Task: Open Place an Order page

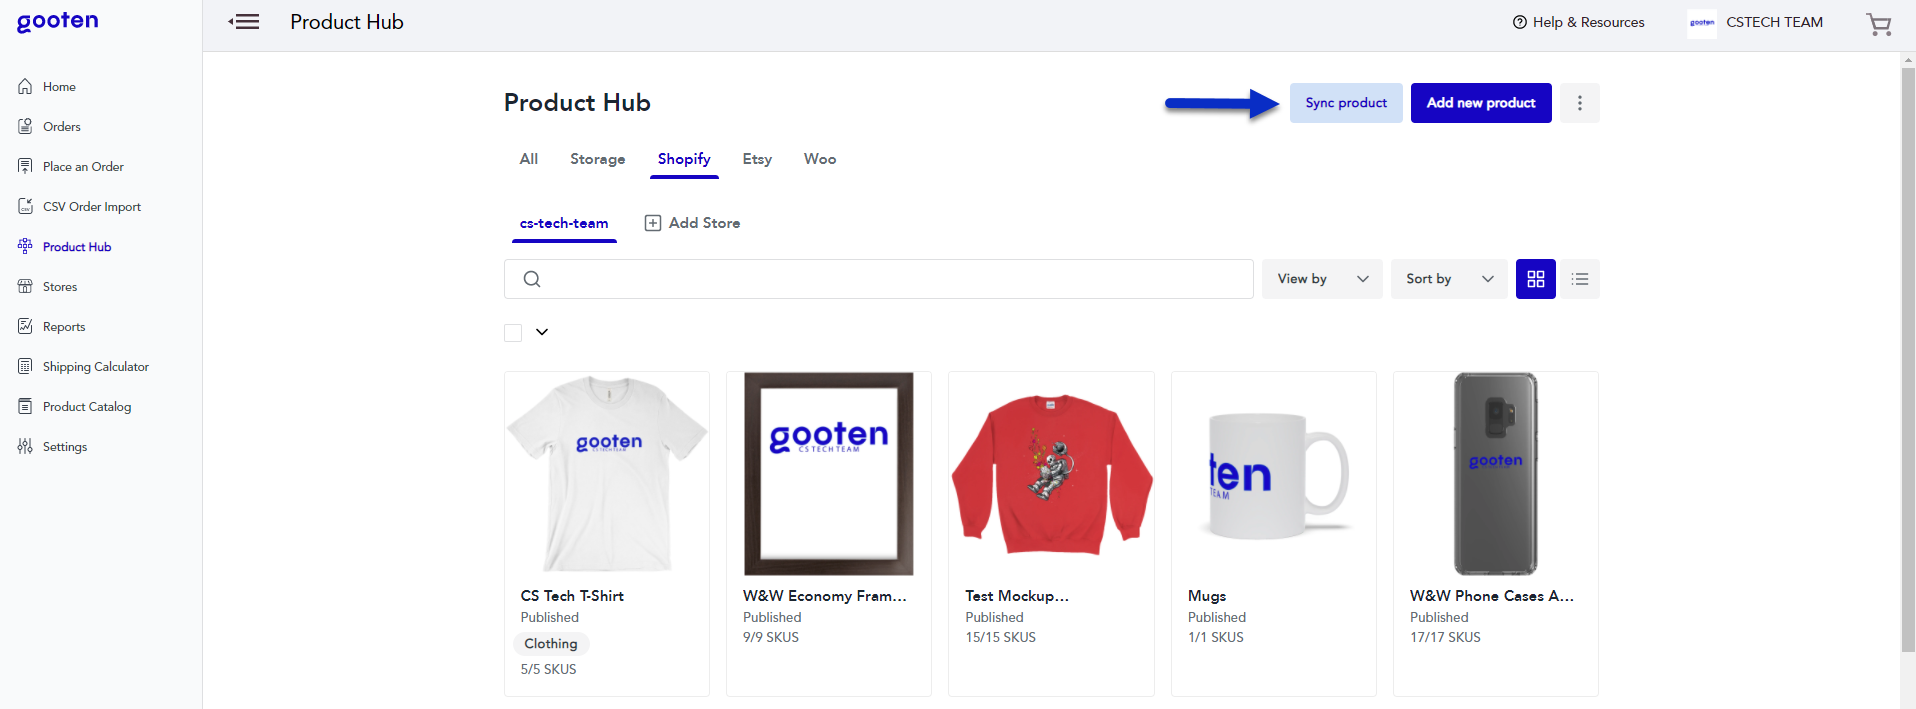Action: click(83, 167)
